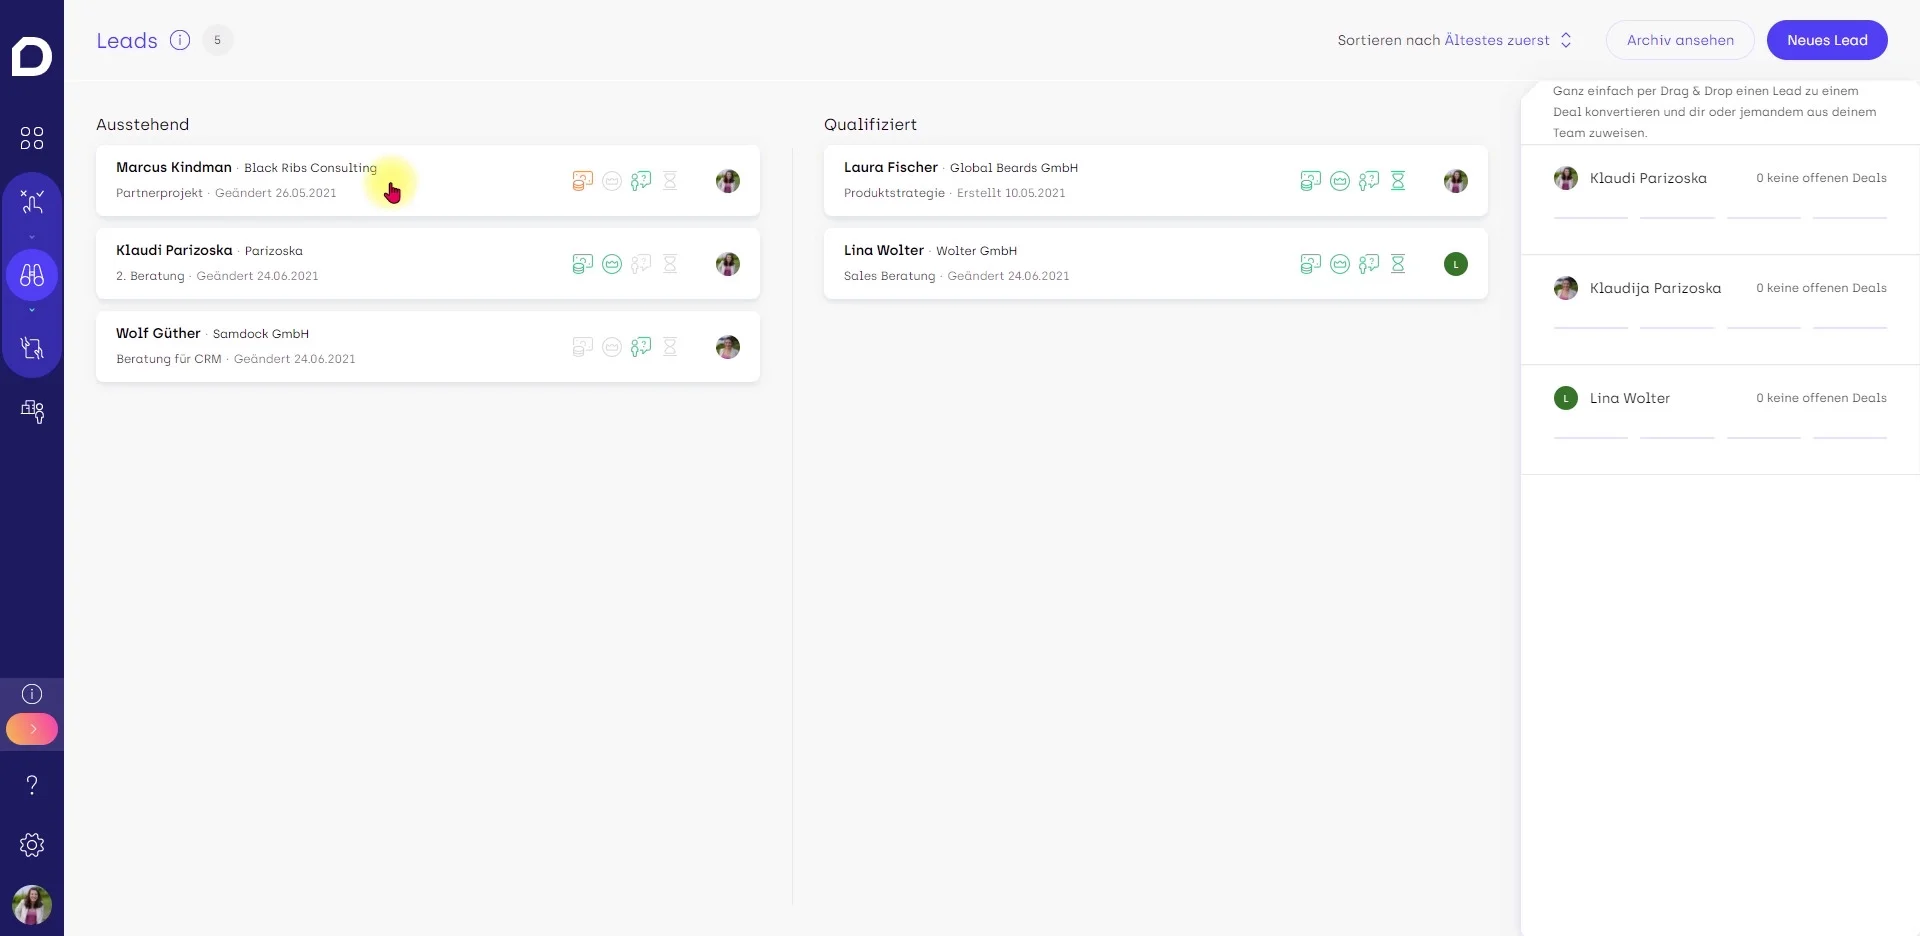Screen dimensions: 1920x936
Task: Click budget icon on Laura Fischer lead
Action: click(x=1311, y=181)
